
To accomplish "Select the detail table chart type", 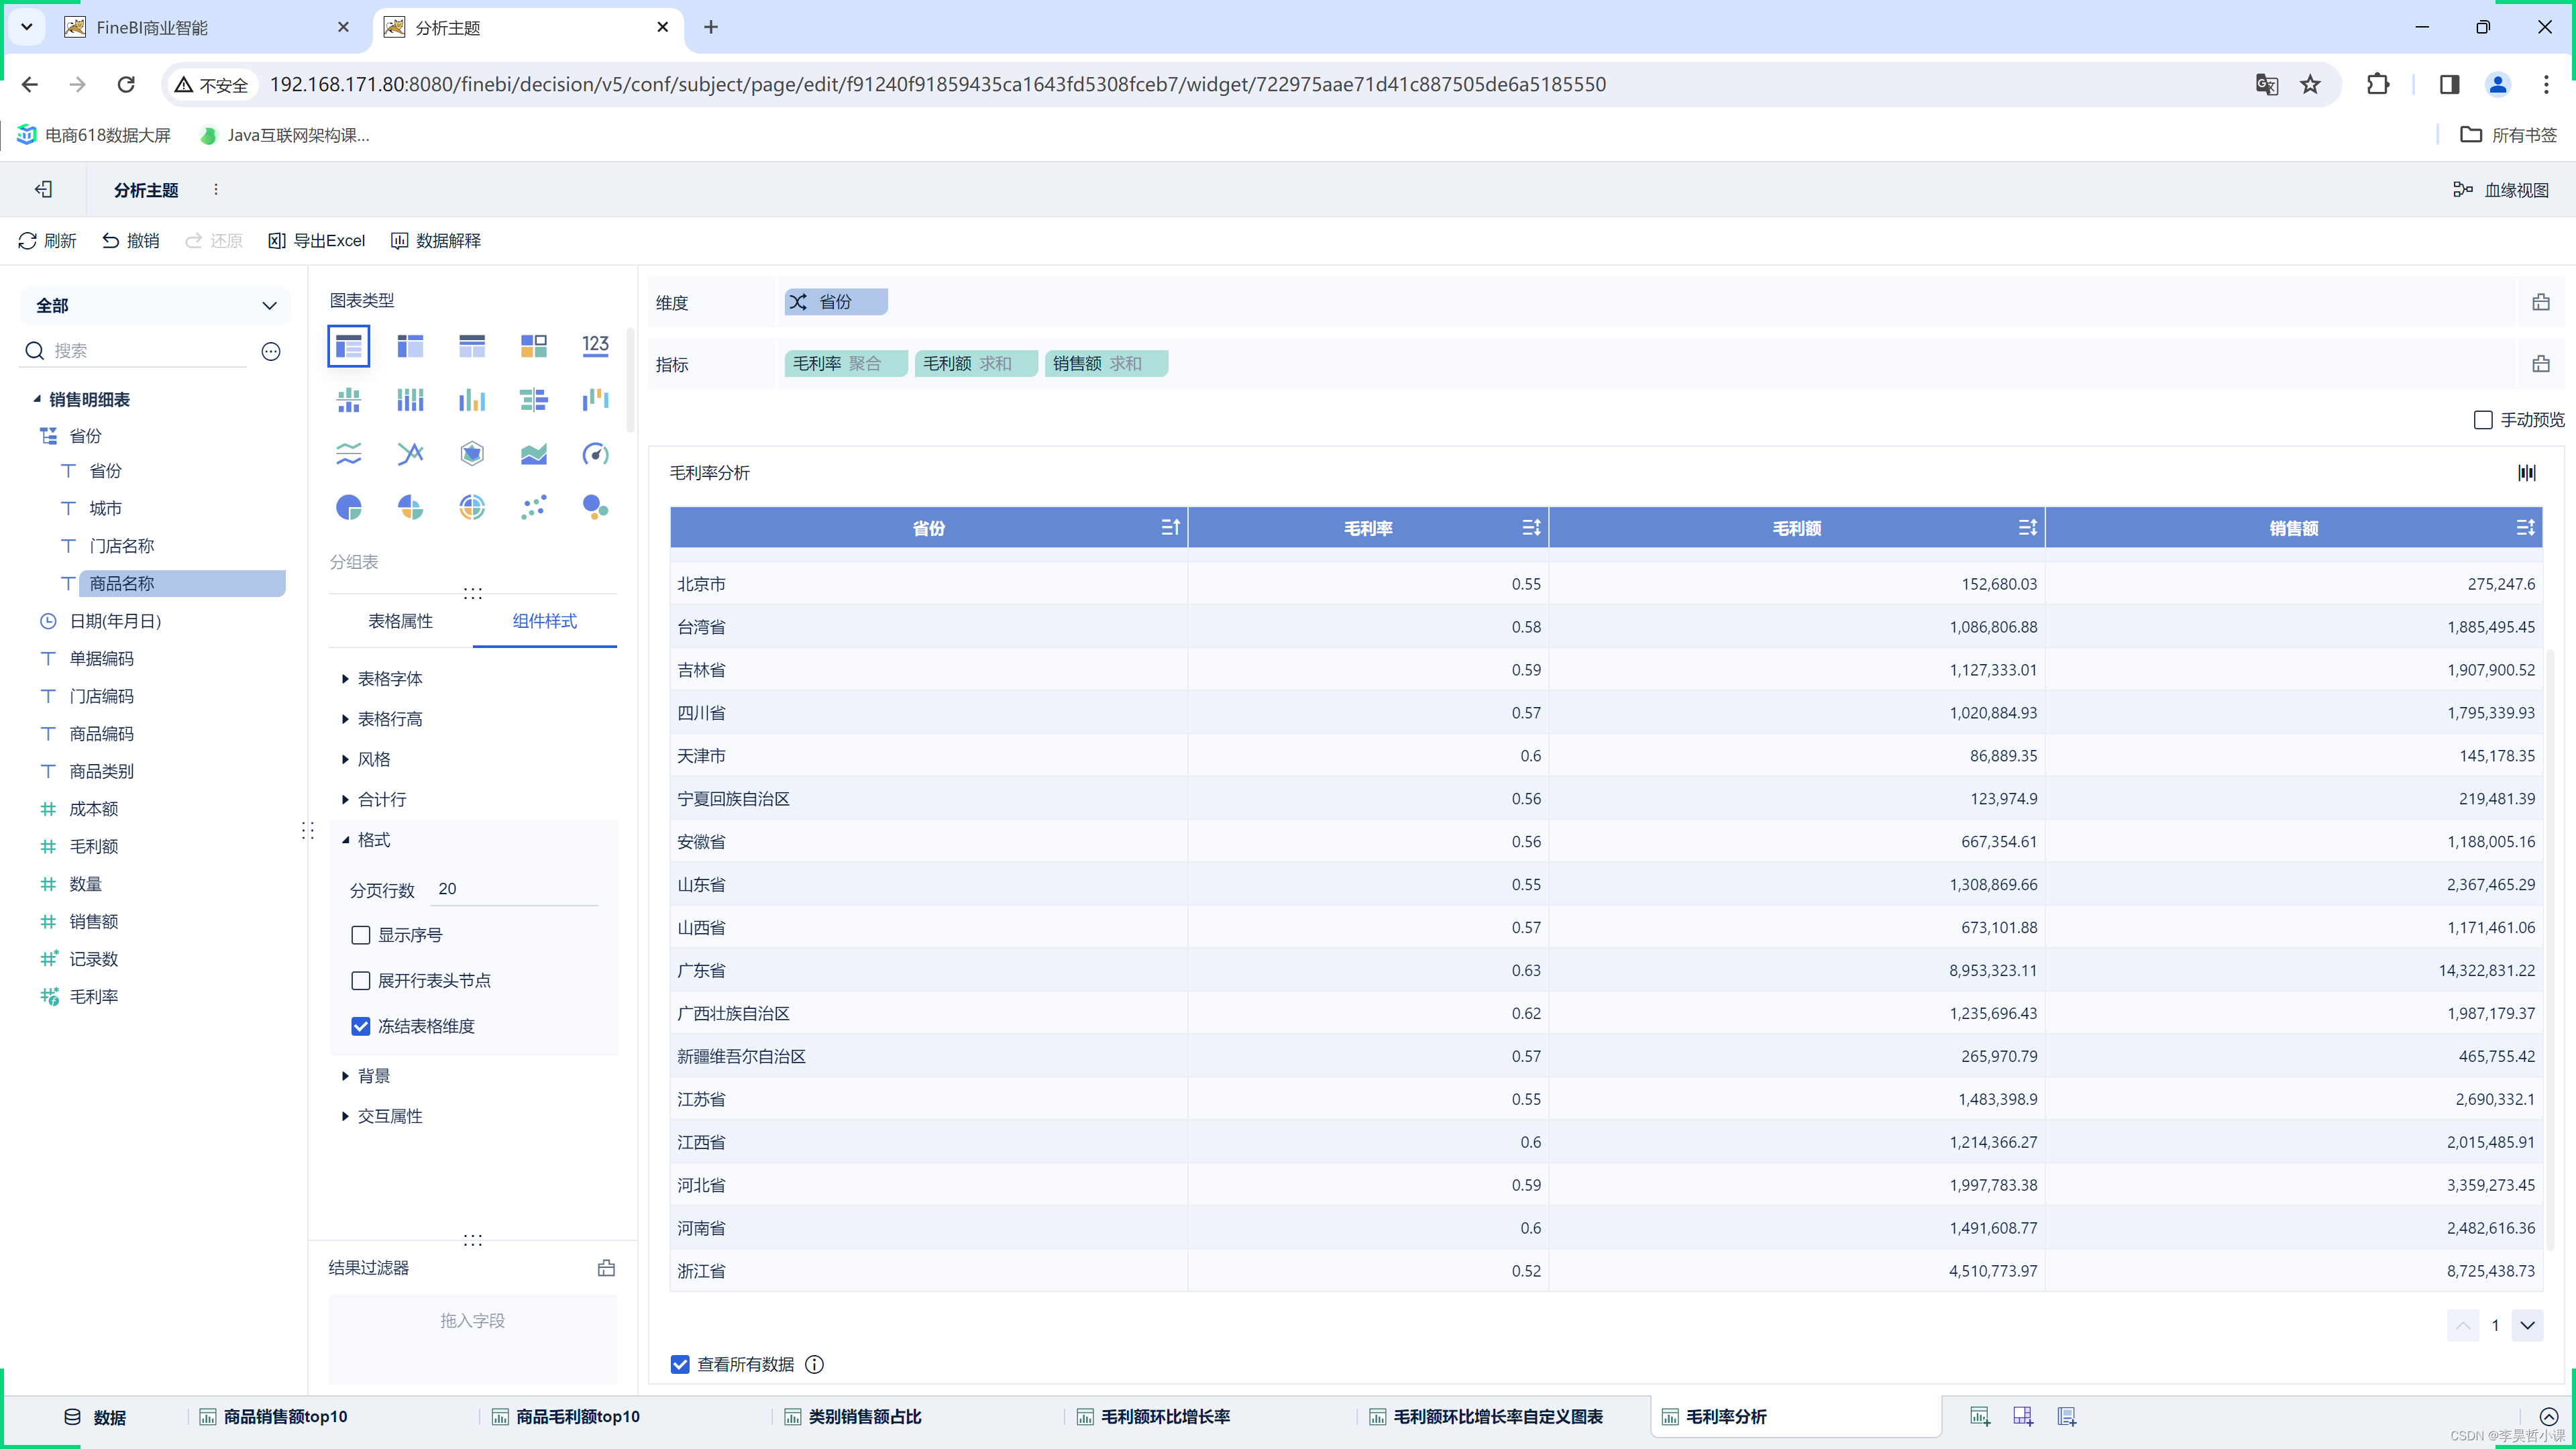I will [472, 346].
